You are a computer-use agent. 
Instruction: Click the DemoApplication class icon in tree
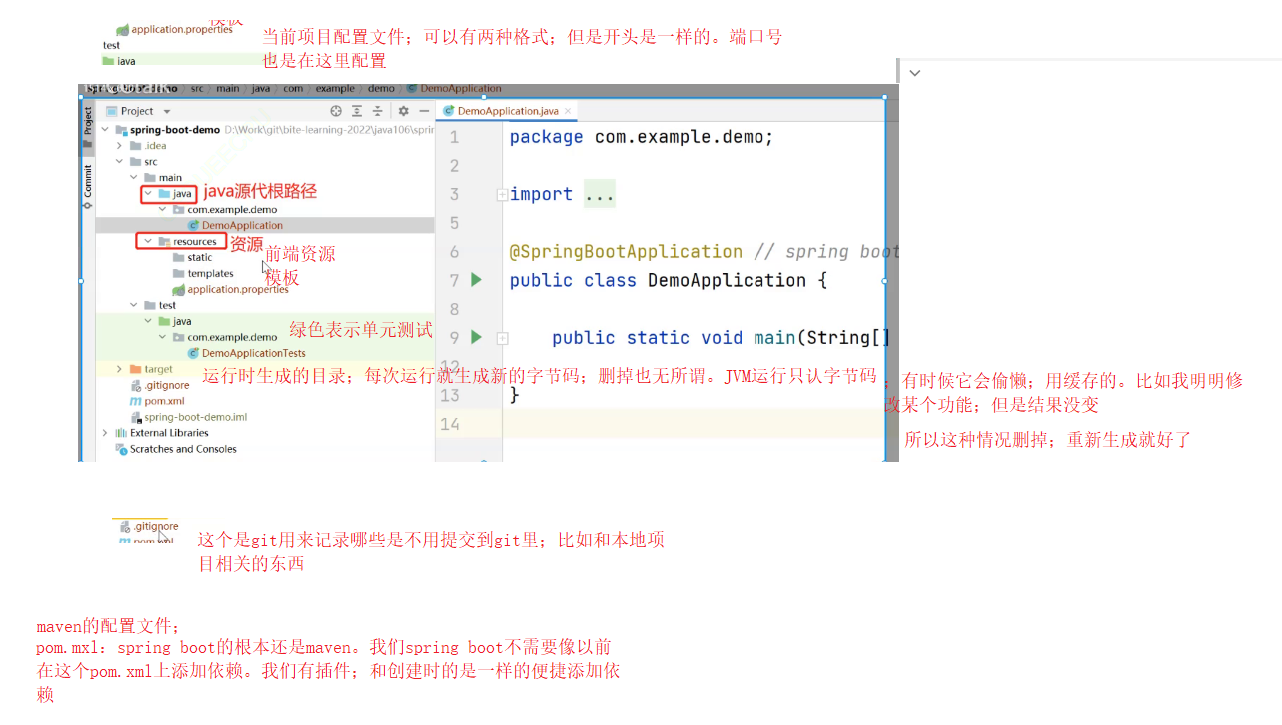pyautogui.click(x=194, y=226)
